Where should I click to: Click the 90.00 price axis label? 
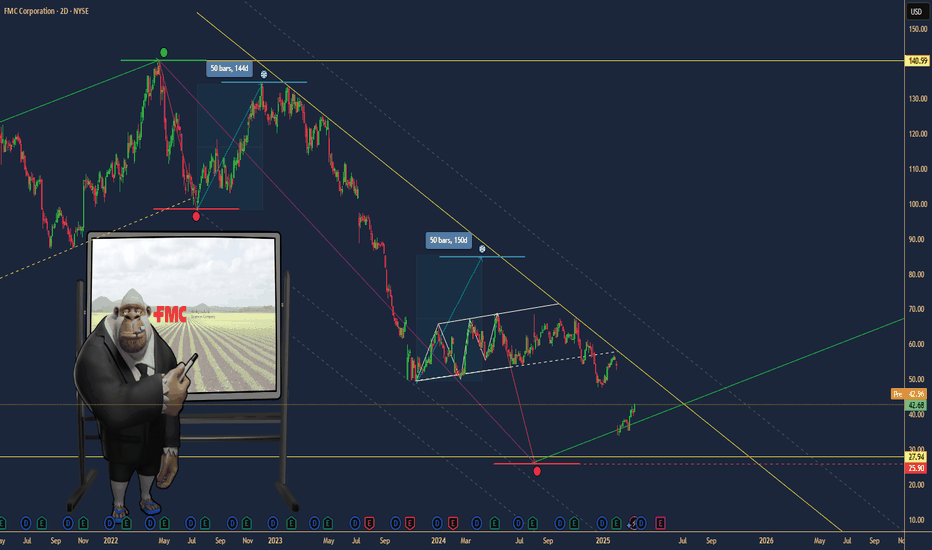918,239
